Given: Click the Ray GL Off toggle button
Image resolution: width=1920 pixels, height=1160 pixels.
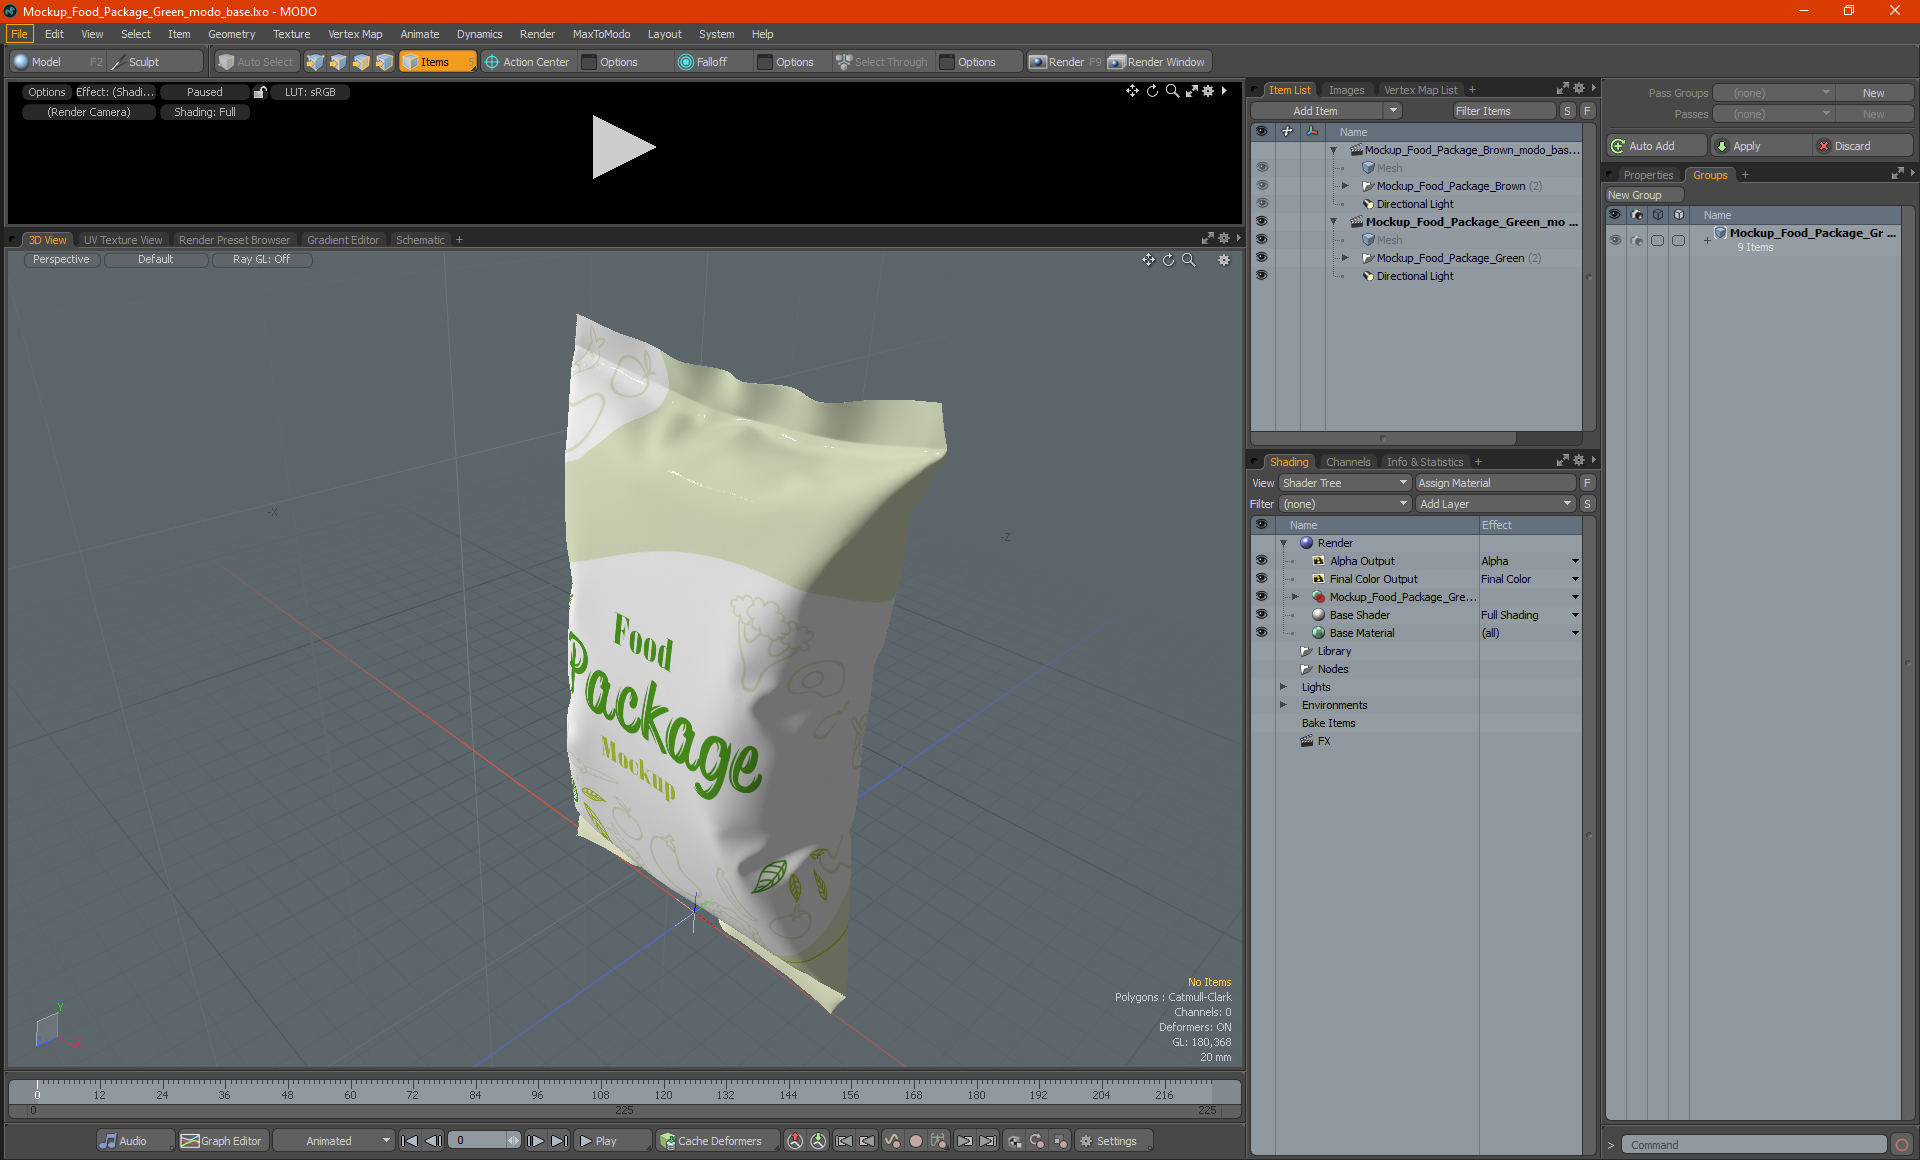Looking at the screenshot, I should pyautogui.click(x=262, y=259).
